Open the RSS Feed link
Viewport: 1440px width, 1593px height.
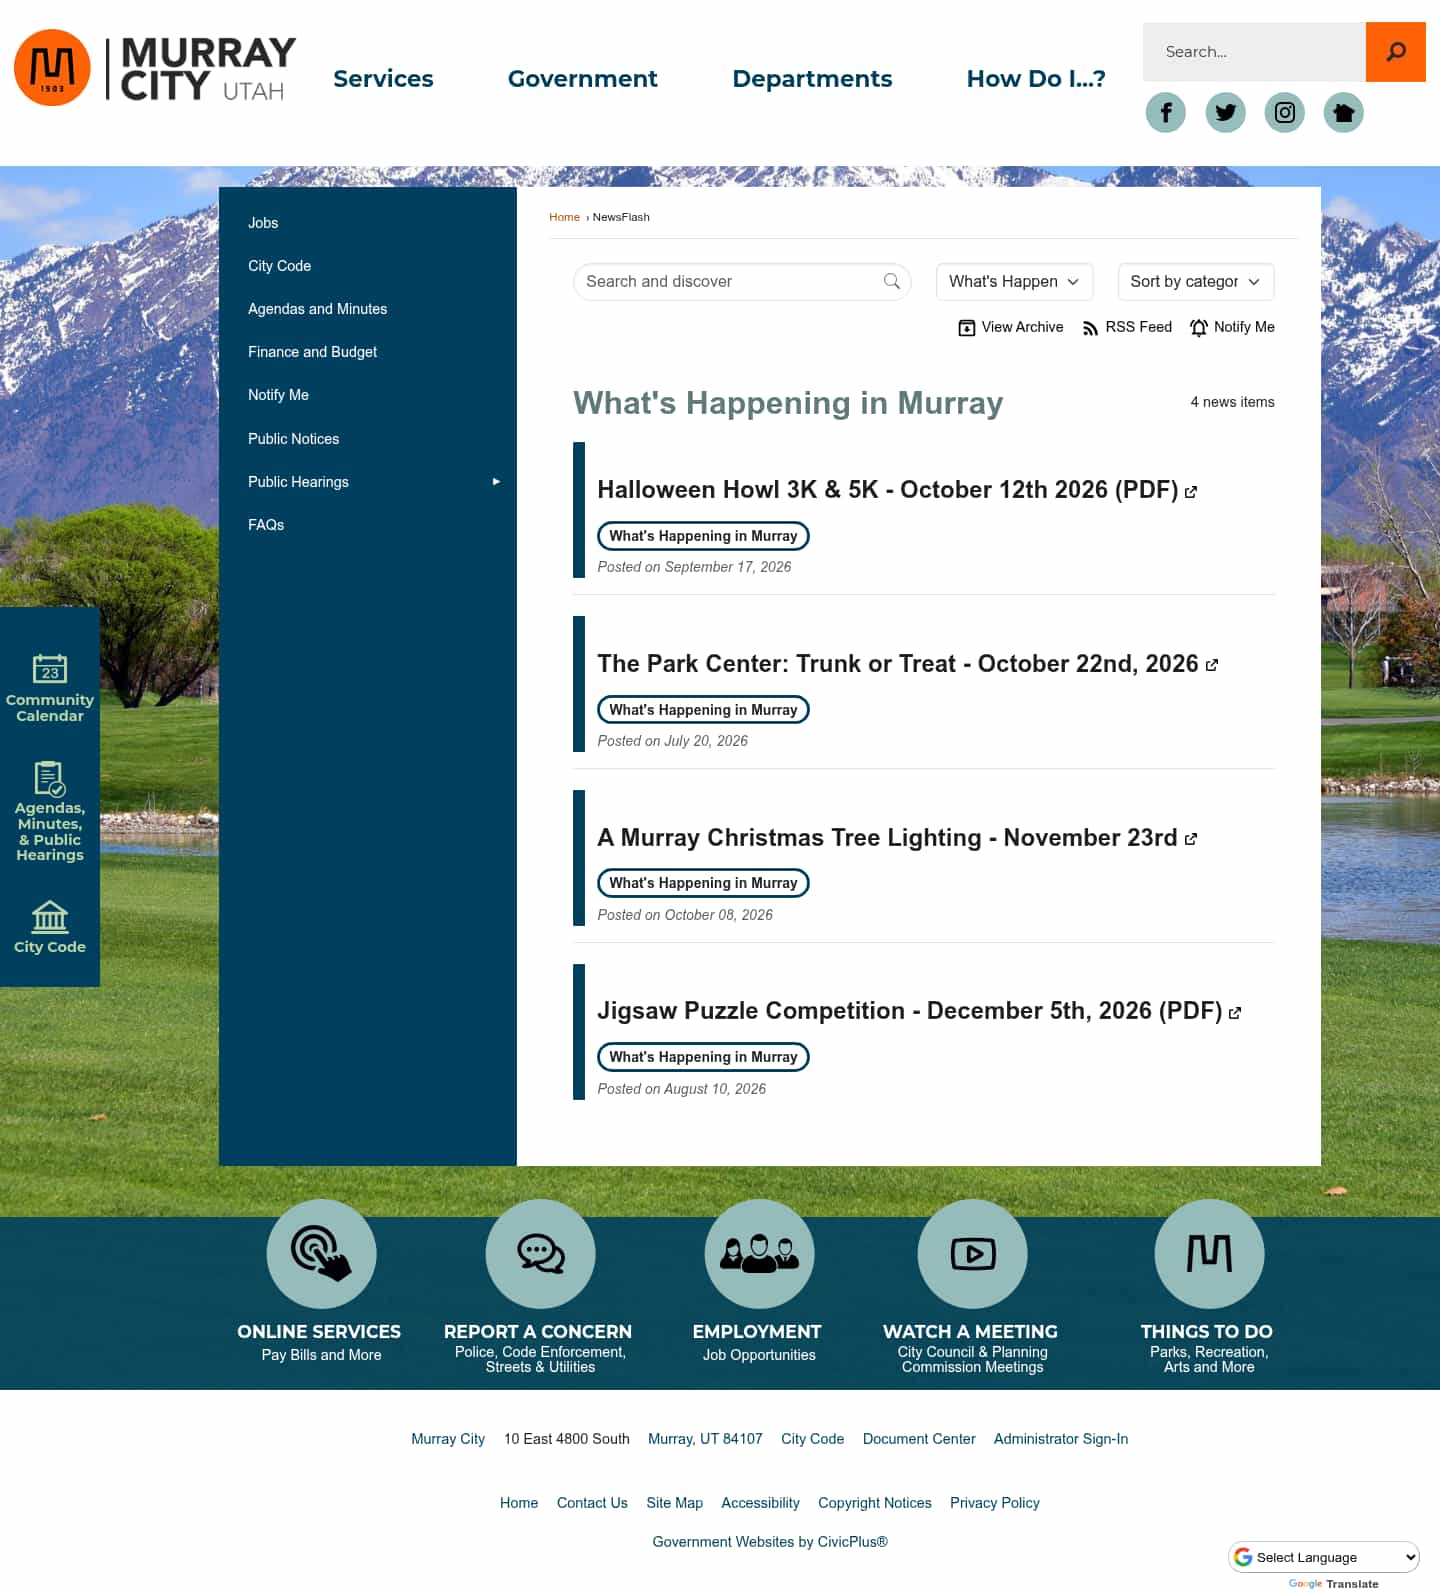[1127, 327]
